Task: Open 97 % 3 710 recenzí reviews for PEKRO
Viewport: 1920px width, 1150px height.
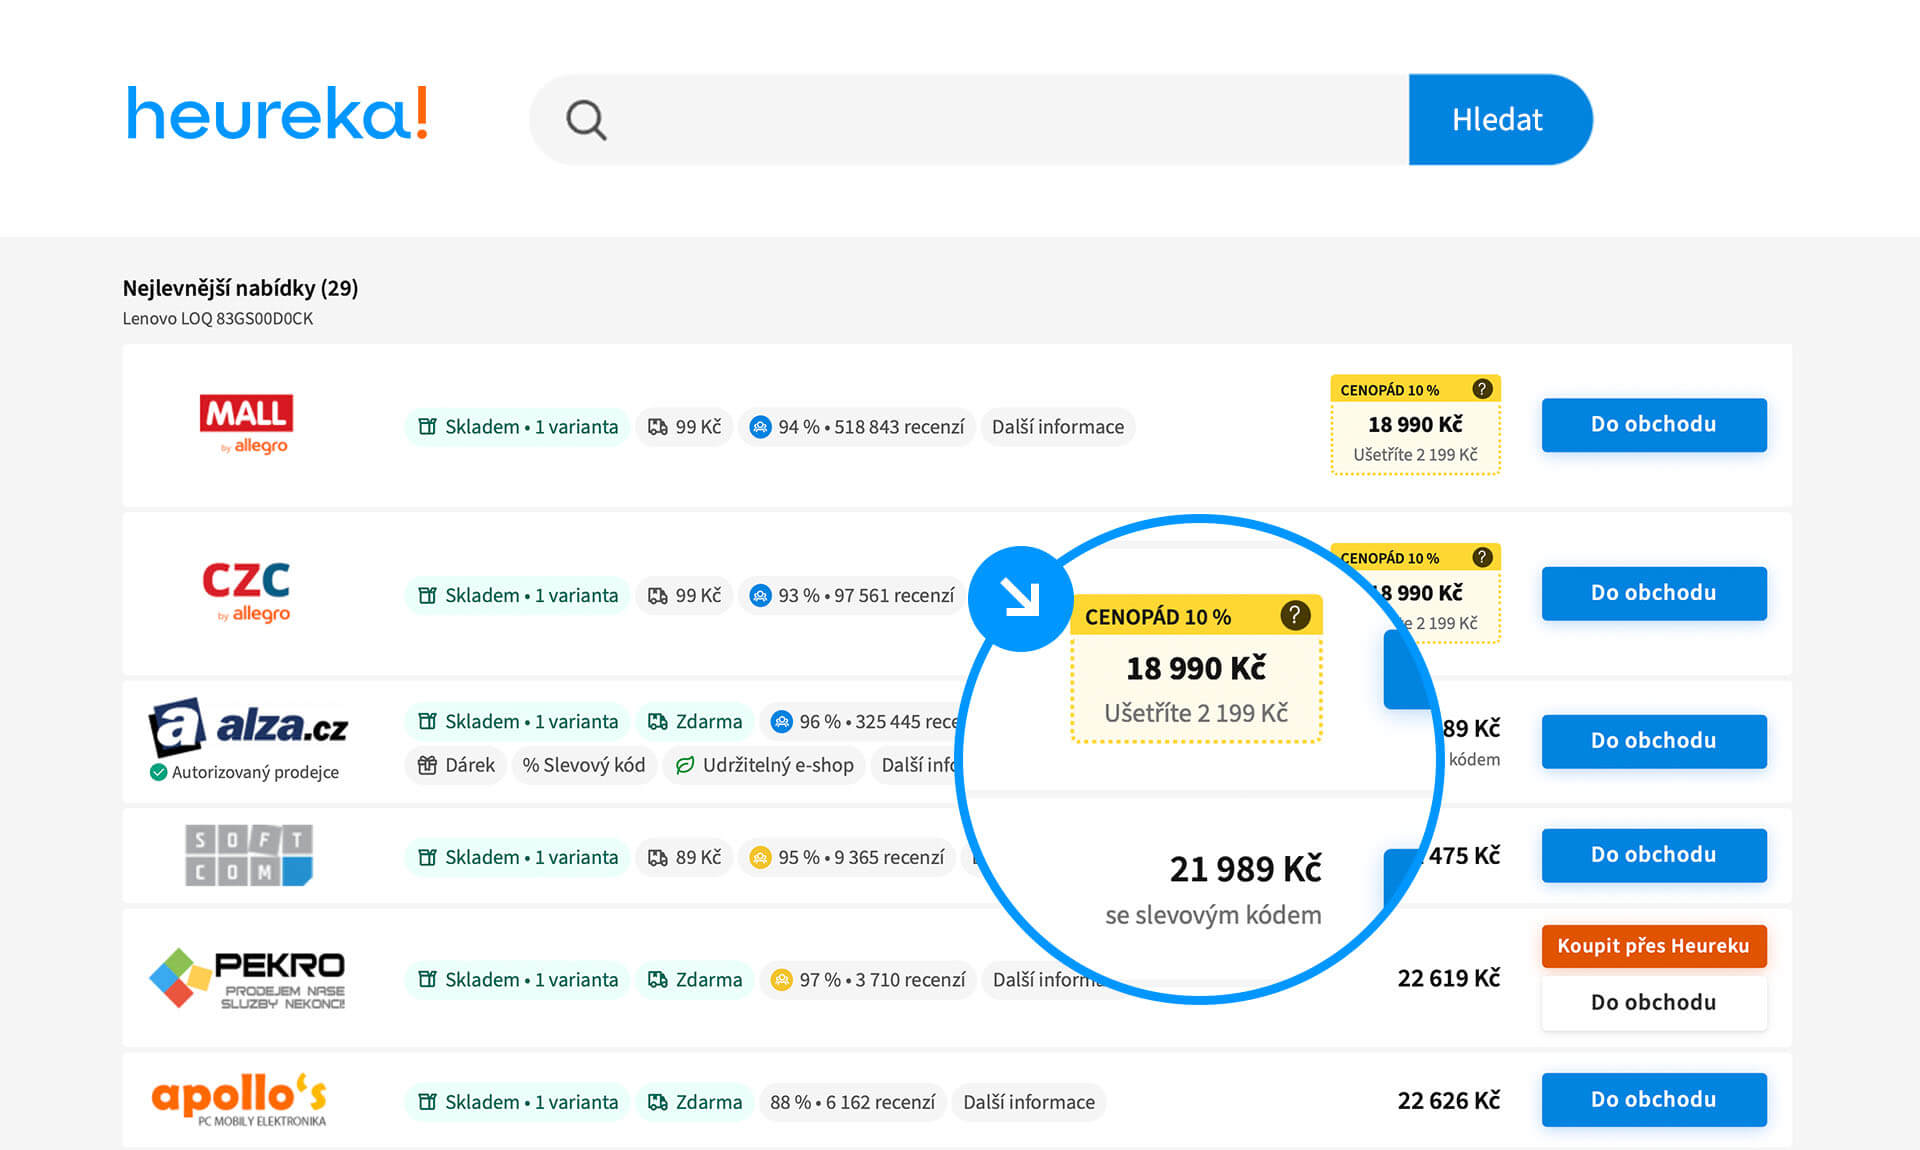Action: point(868,979)
